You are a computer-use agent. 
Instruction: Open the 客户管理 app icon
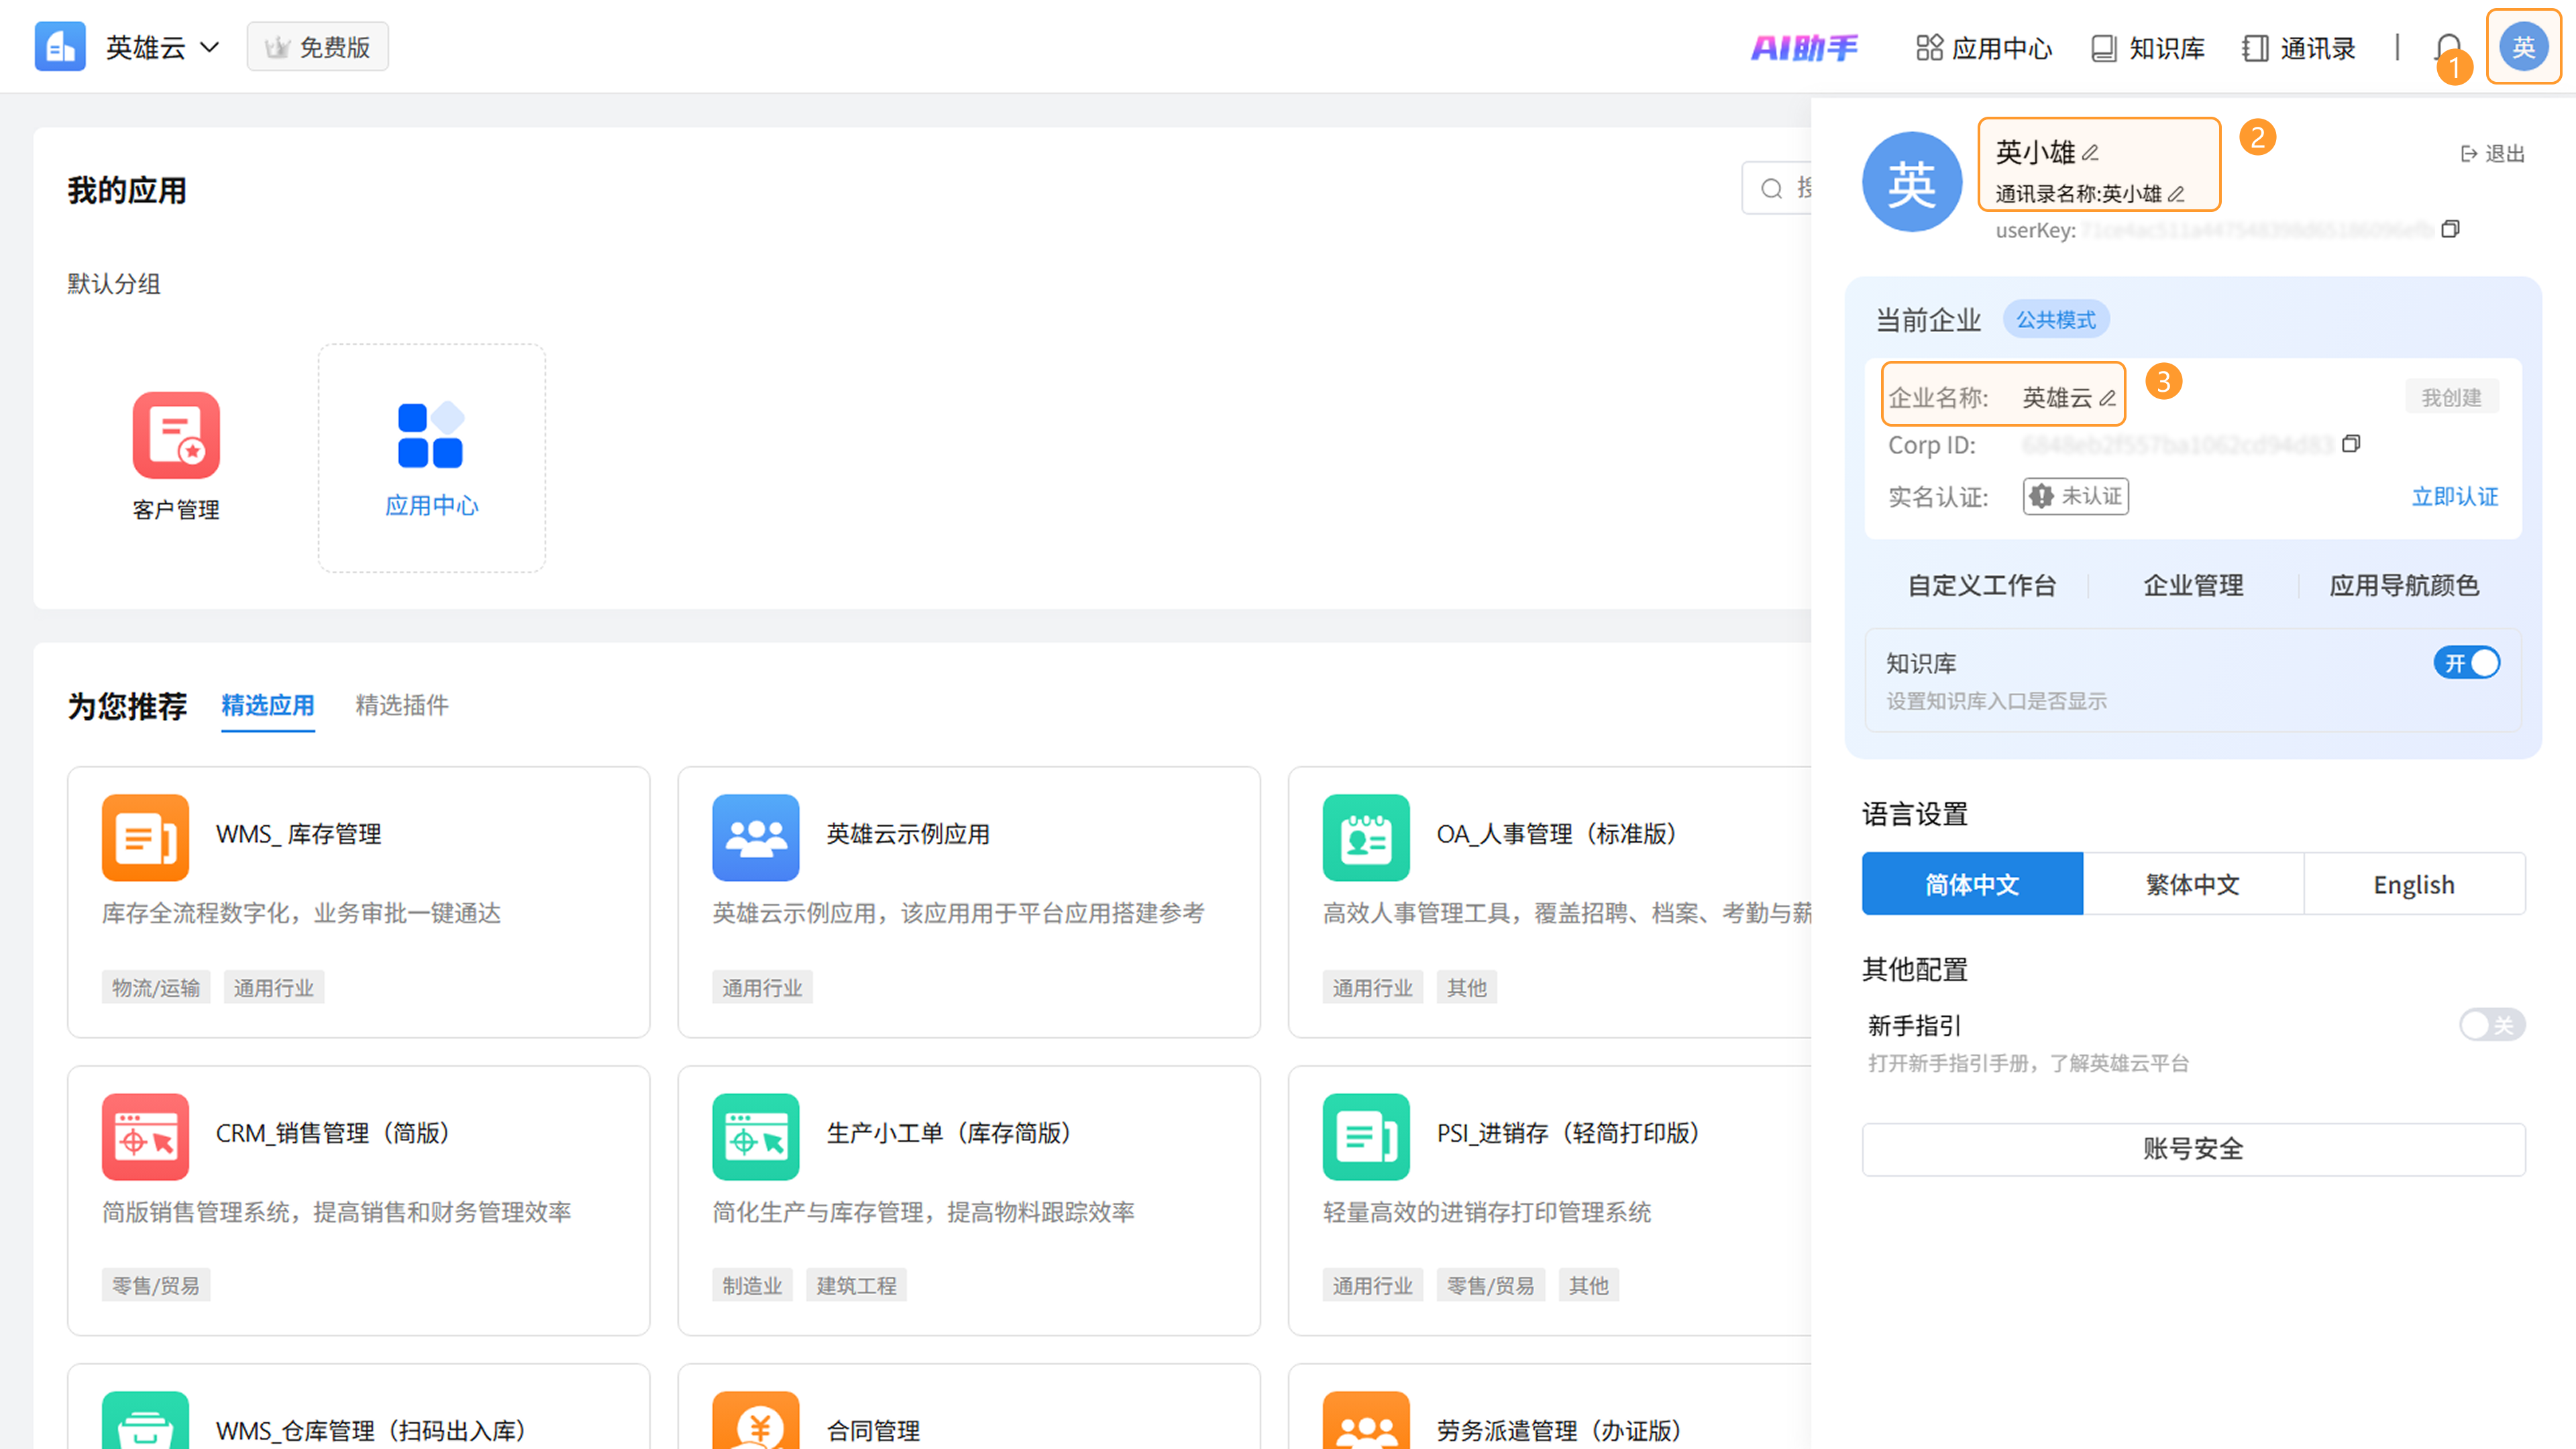click(176, 435)
